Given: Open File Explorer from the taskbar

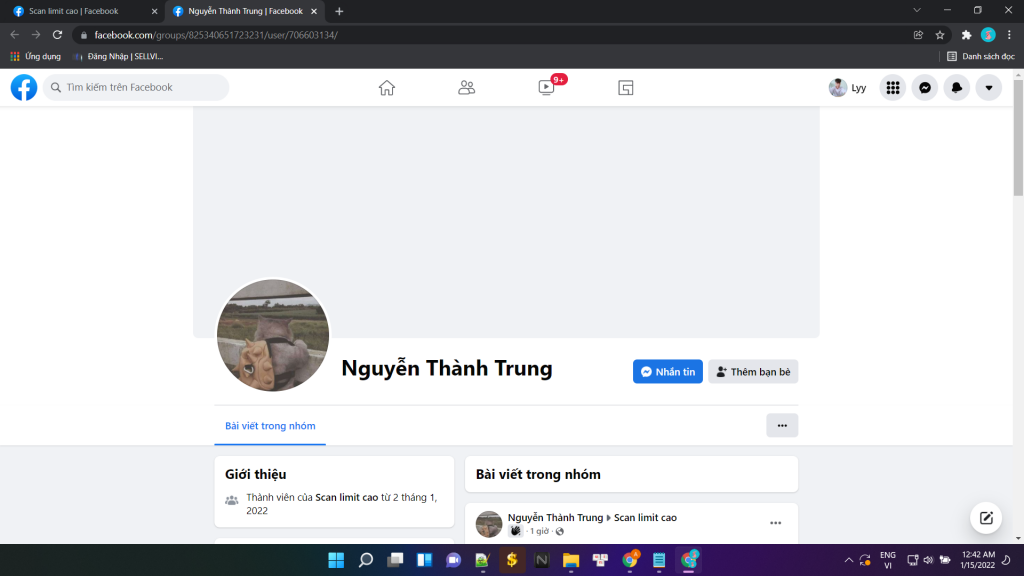Looking at the screenshot, I should point(571,560).
